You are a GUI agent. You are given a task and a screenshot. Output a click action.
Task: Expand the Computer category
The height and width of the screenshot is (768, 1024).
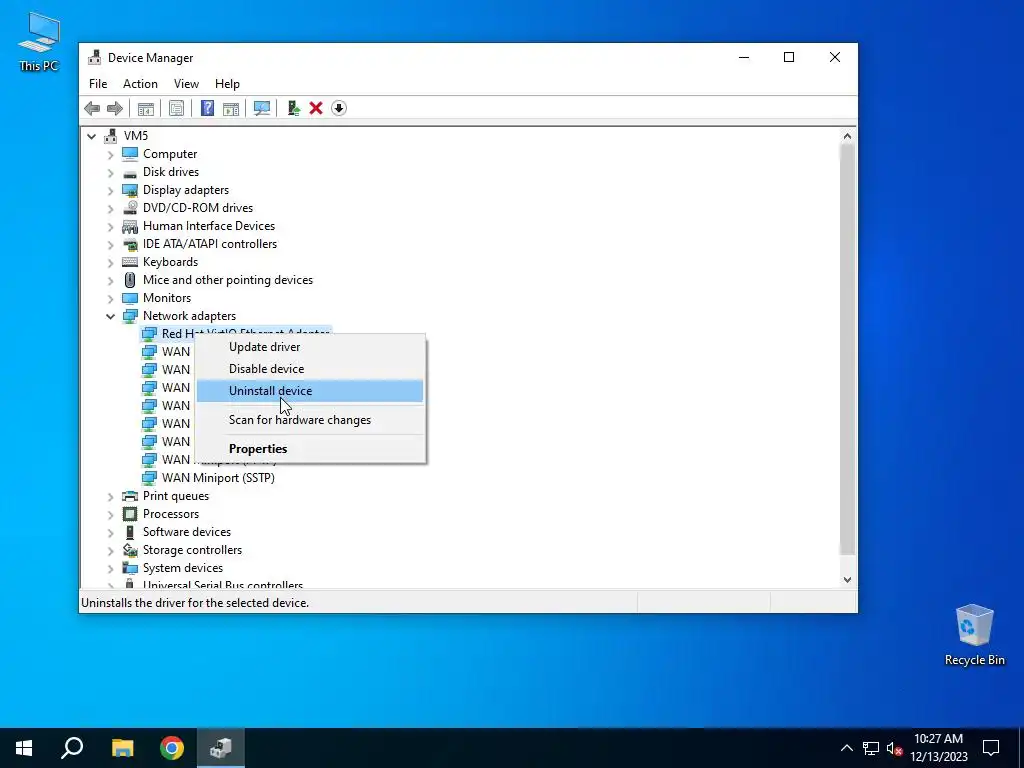coord(110,154)
